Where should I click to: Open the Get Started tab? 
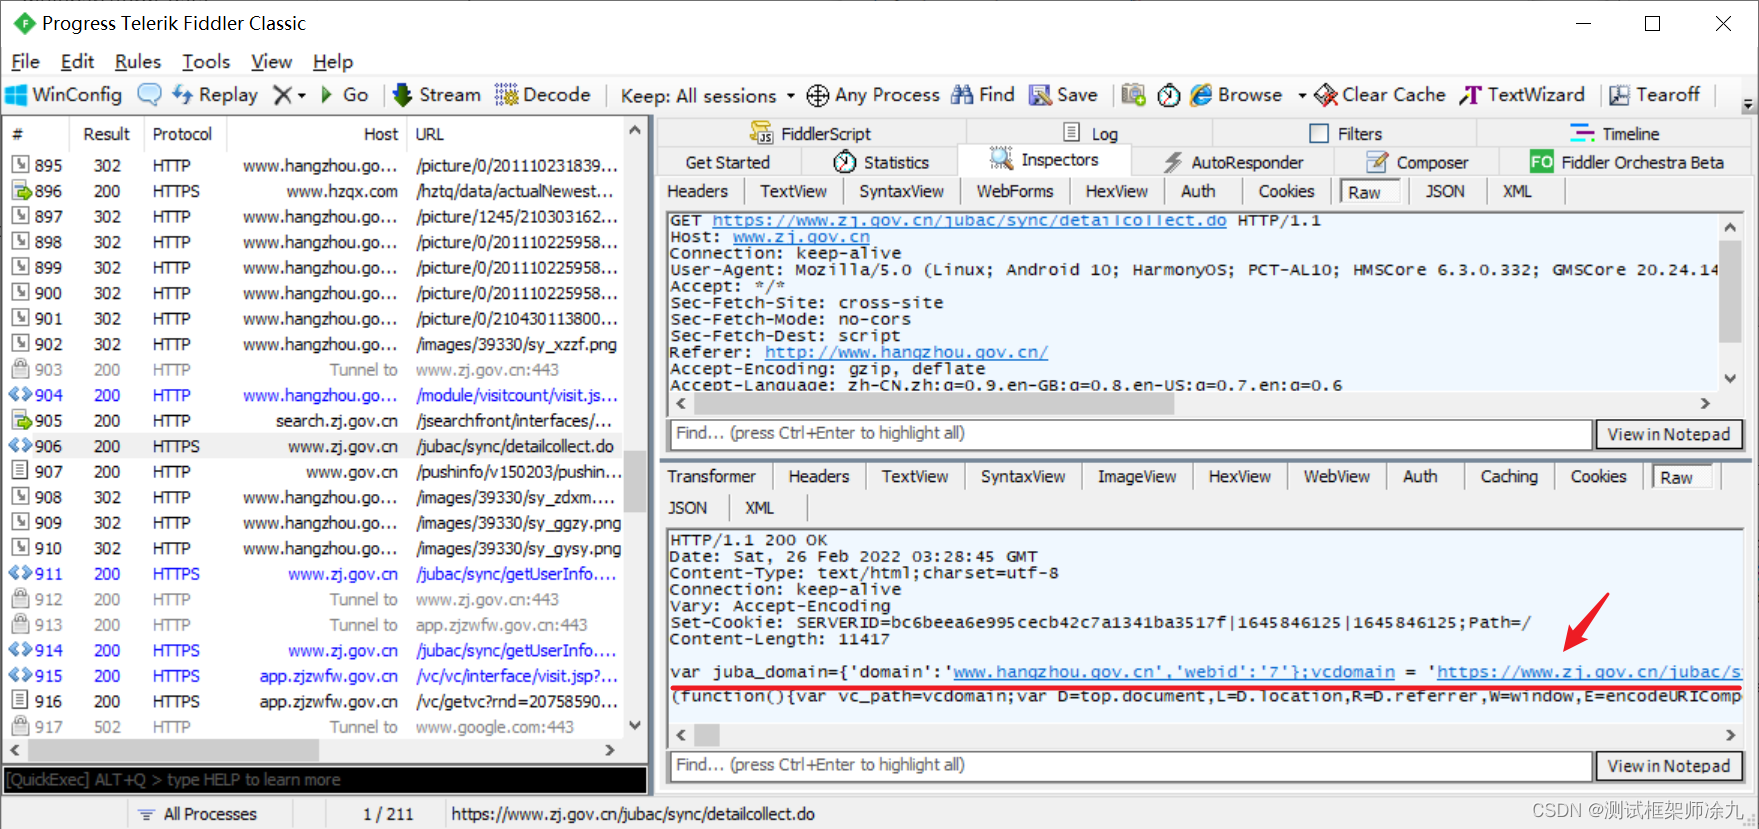[727, 162]
